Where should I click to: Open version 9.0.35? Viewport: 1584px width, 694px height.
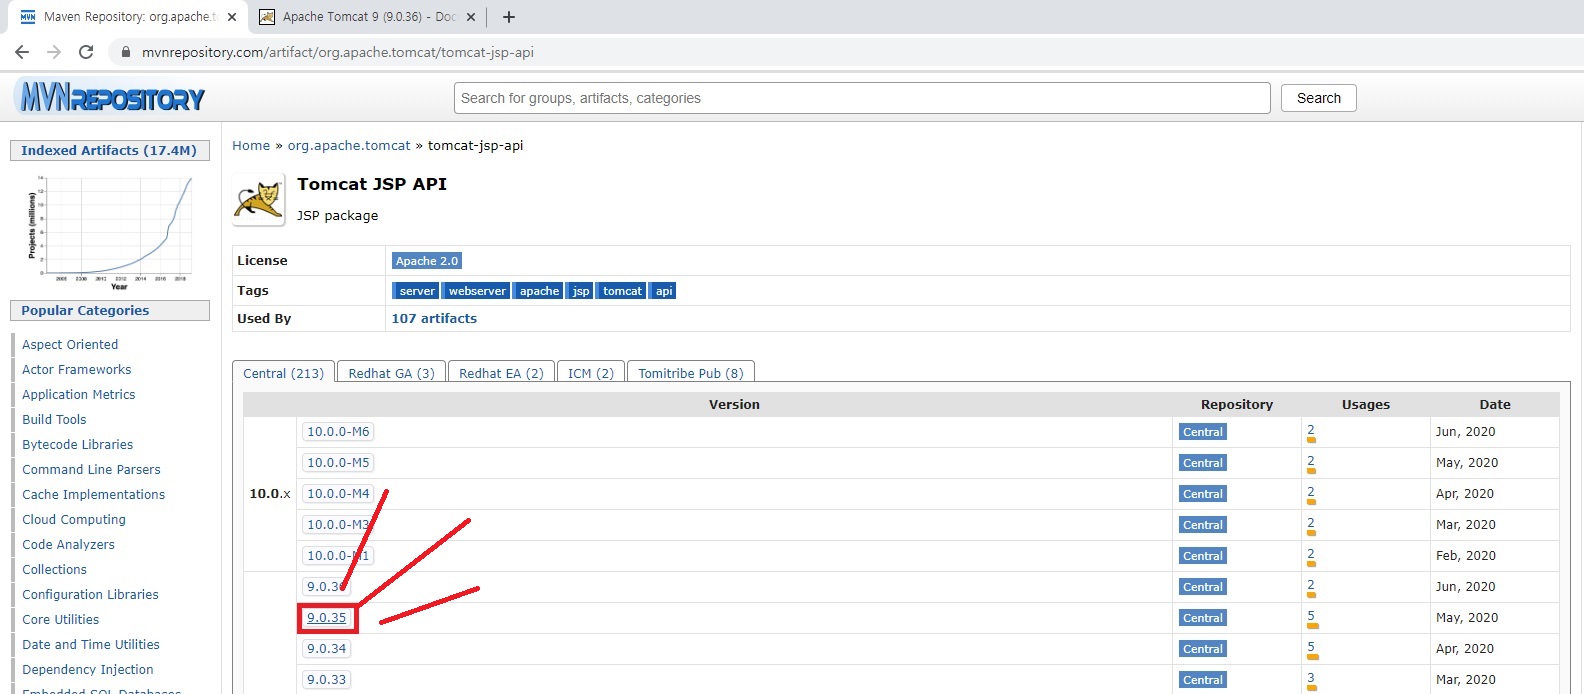[x=327, y=618]
